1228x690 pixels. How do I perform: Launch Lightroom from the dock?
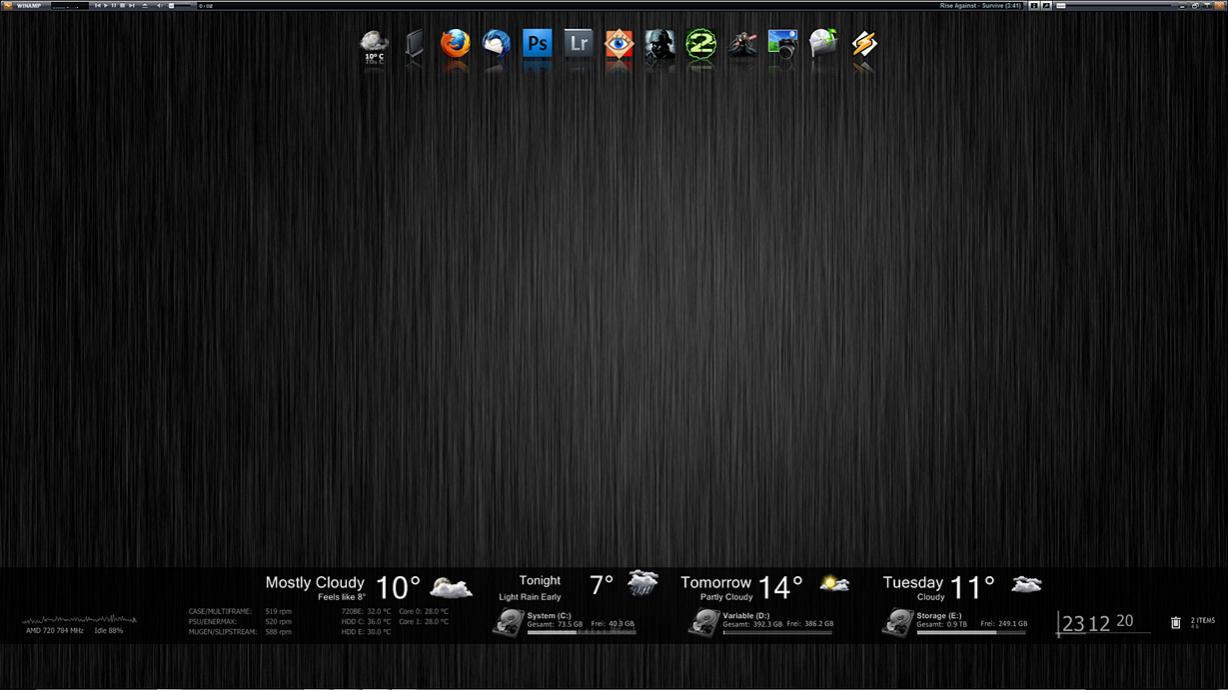(578, 43)
